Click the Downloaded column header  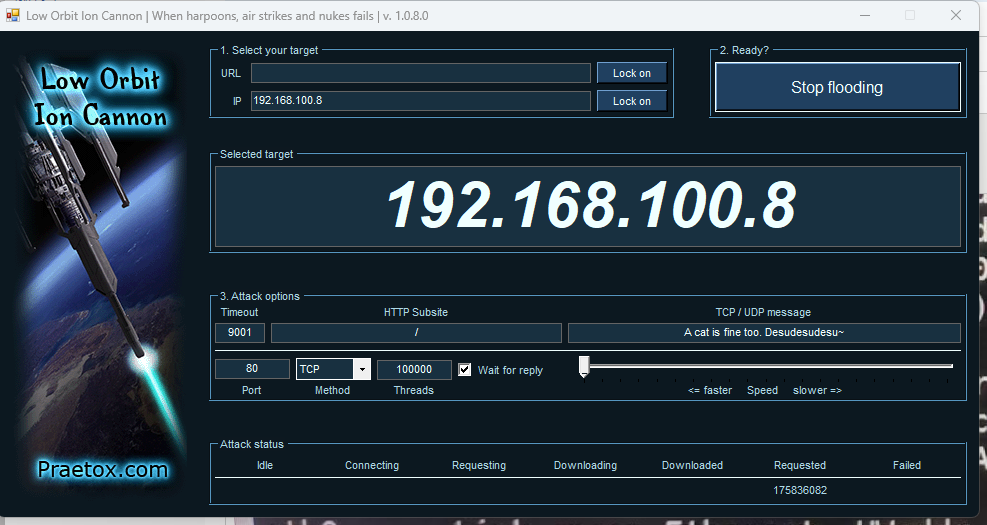click(x=692, y=465)
